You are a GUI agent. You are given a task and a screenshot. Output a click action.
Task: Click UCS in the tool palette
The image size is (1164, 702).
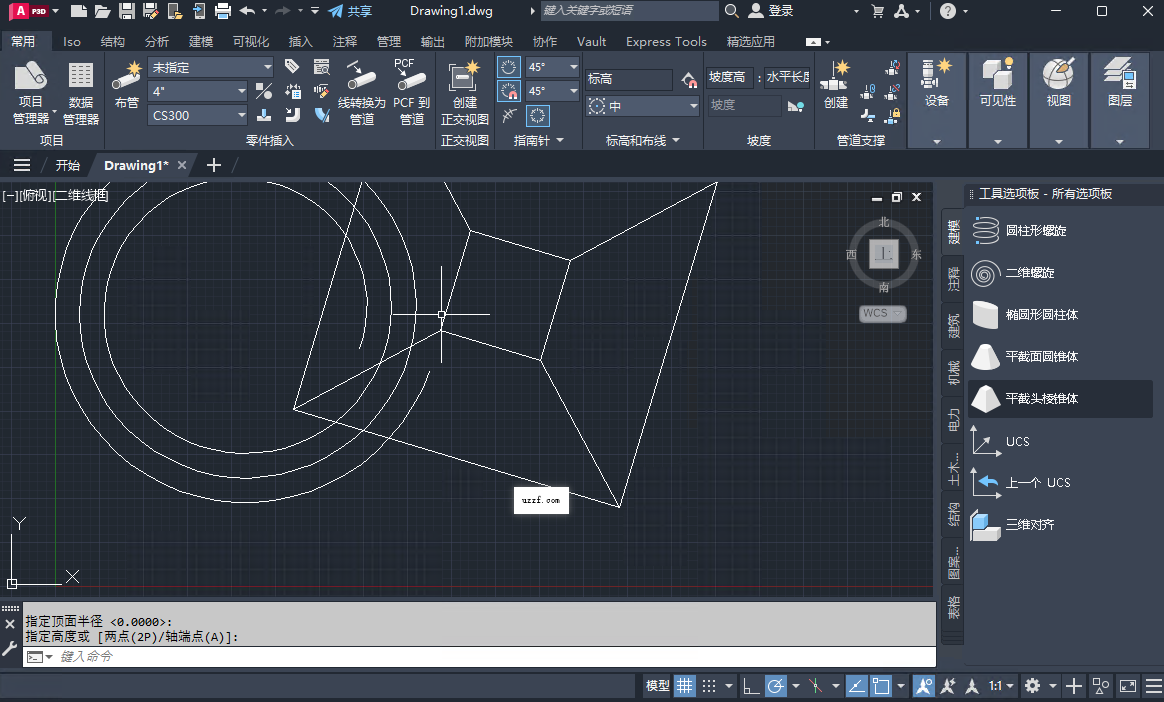coord(1016,440)
